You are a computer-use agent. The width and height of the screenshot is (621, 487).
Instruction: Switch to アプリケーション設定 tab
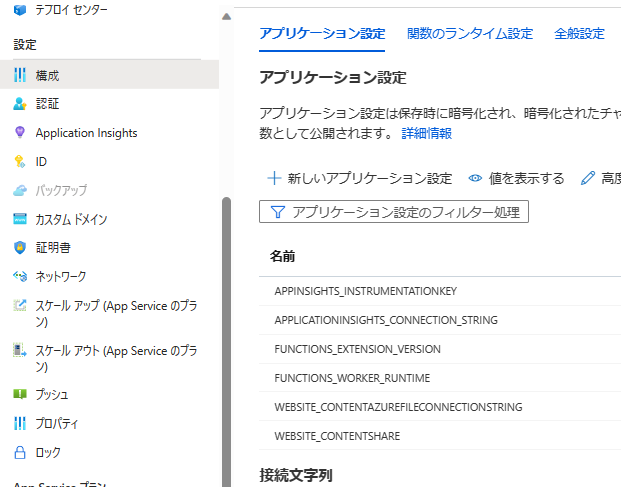(322, 34)
